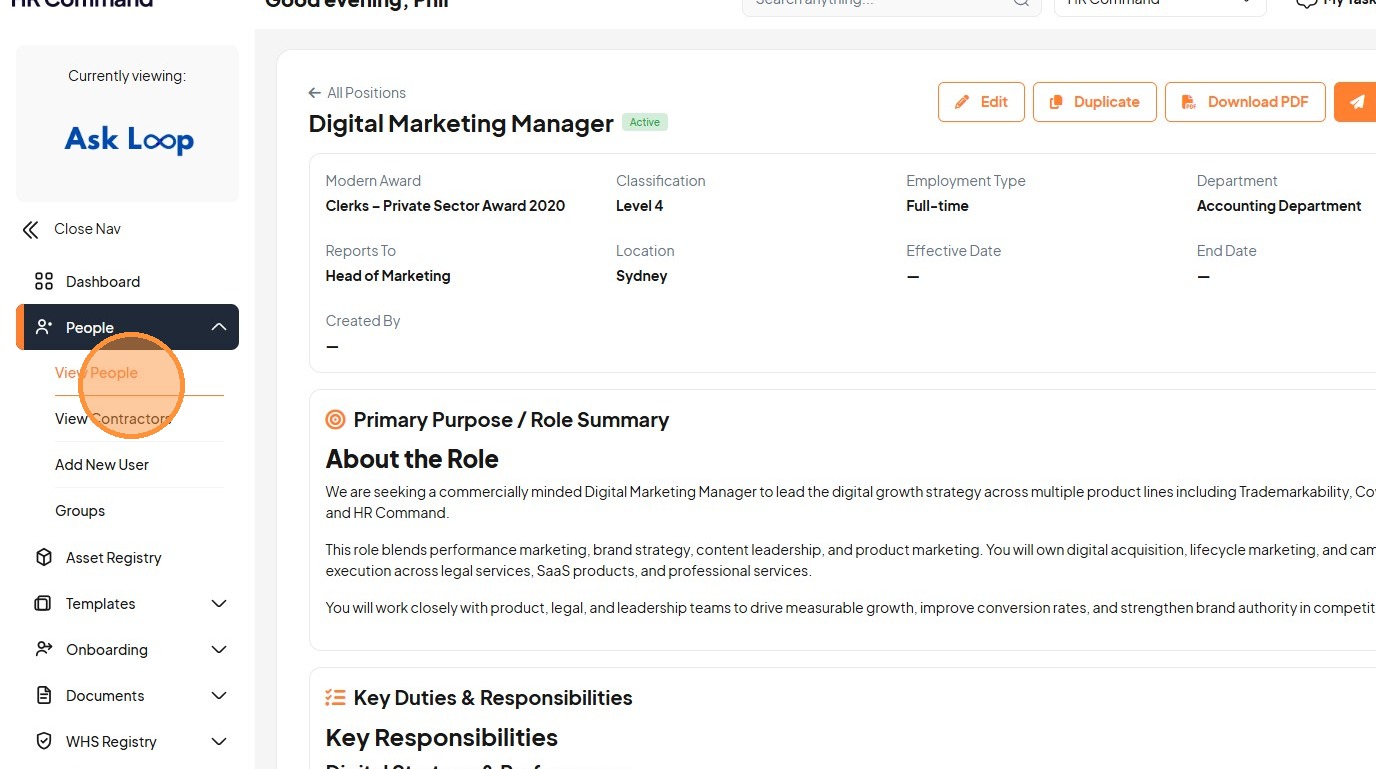Viewport: 1376px width, 769px height.
Task: Download the position as PDF
Action: (x=1245, y=102)
